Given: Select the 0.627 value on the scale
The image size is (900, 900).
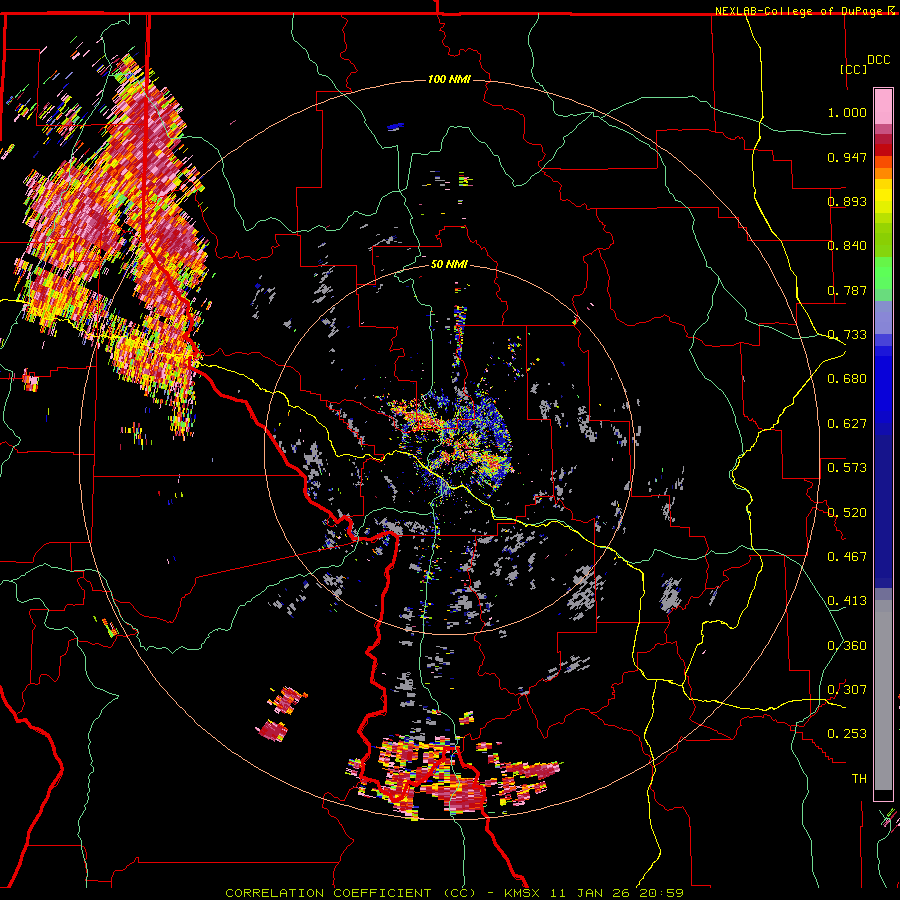Looking at the screenshot, I should pyautogui.click(x=847, y=424).
